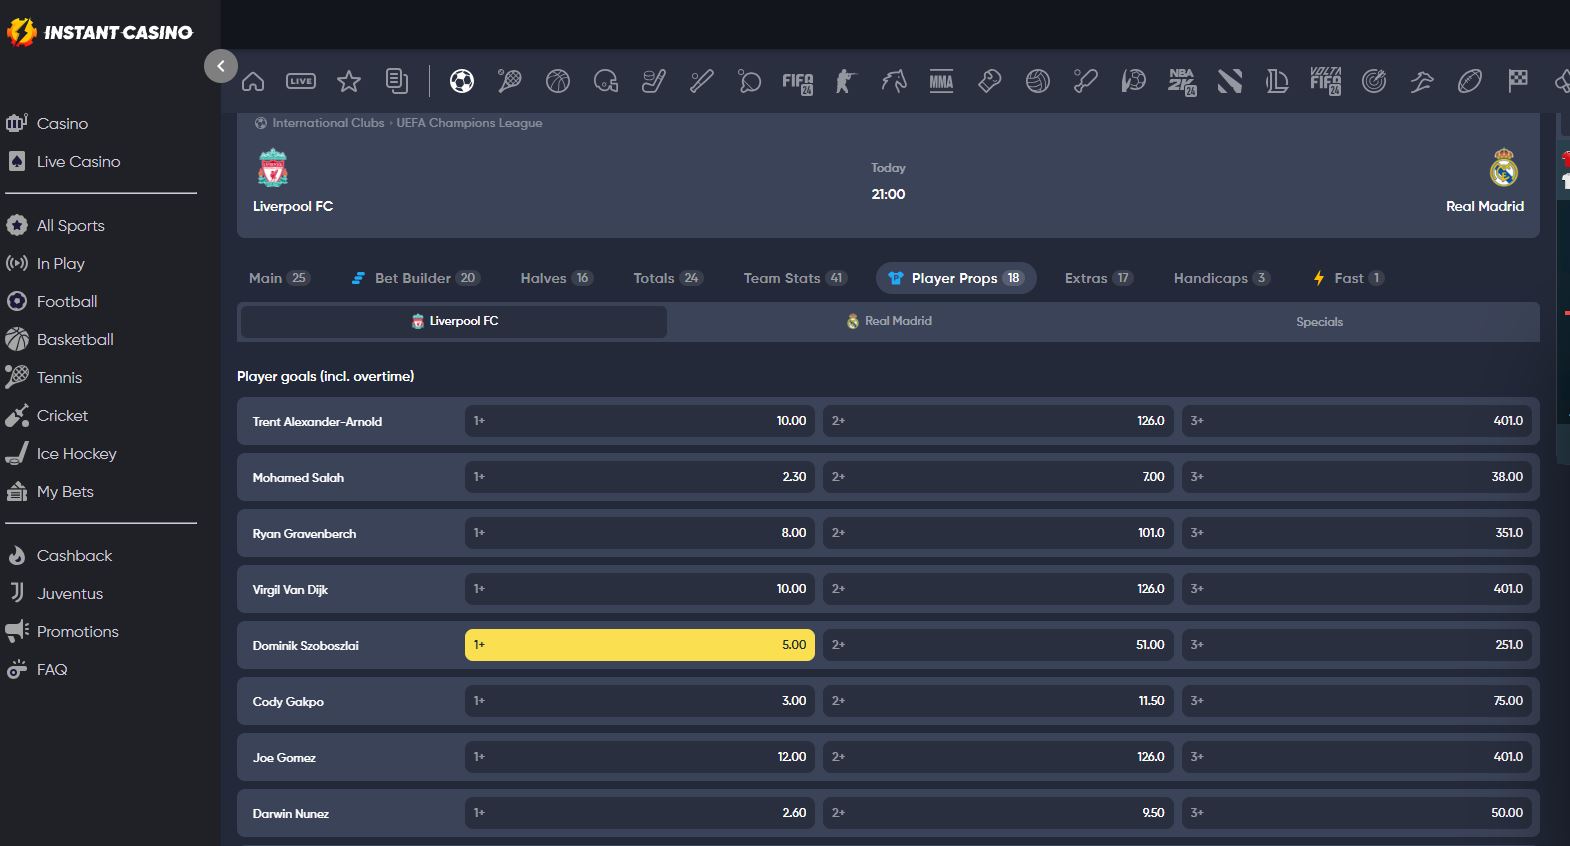
Task: Open the Dota 2 icon
Action: [x=1230, y=81]
